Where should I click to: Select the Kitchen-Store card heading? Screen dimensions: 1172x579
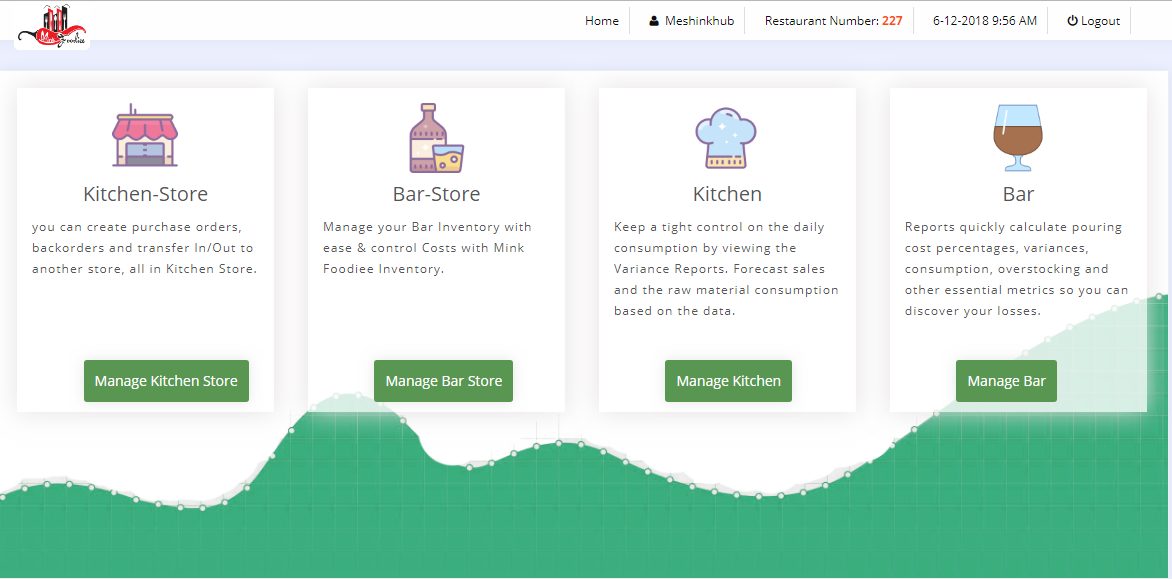pyautogui.click(x=145, y=194)
